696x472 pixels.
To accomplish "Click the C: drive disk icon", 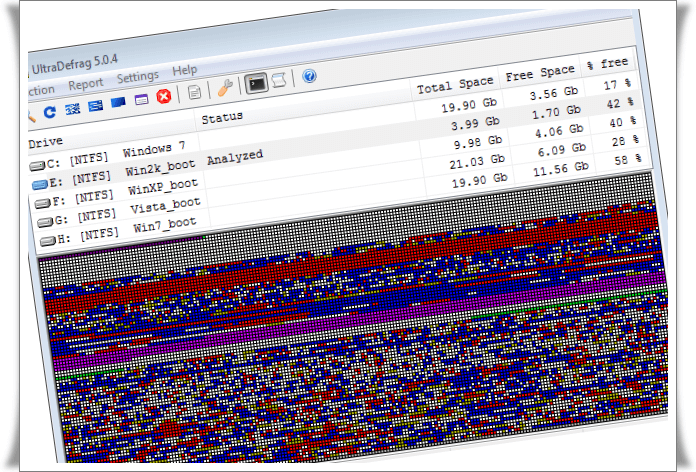I will [37, 166].
